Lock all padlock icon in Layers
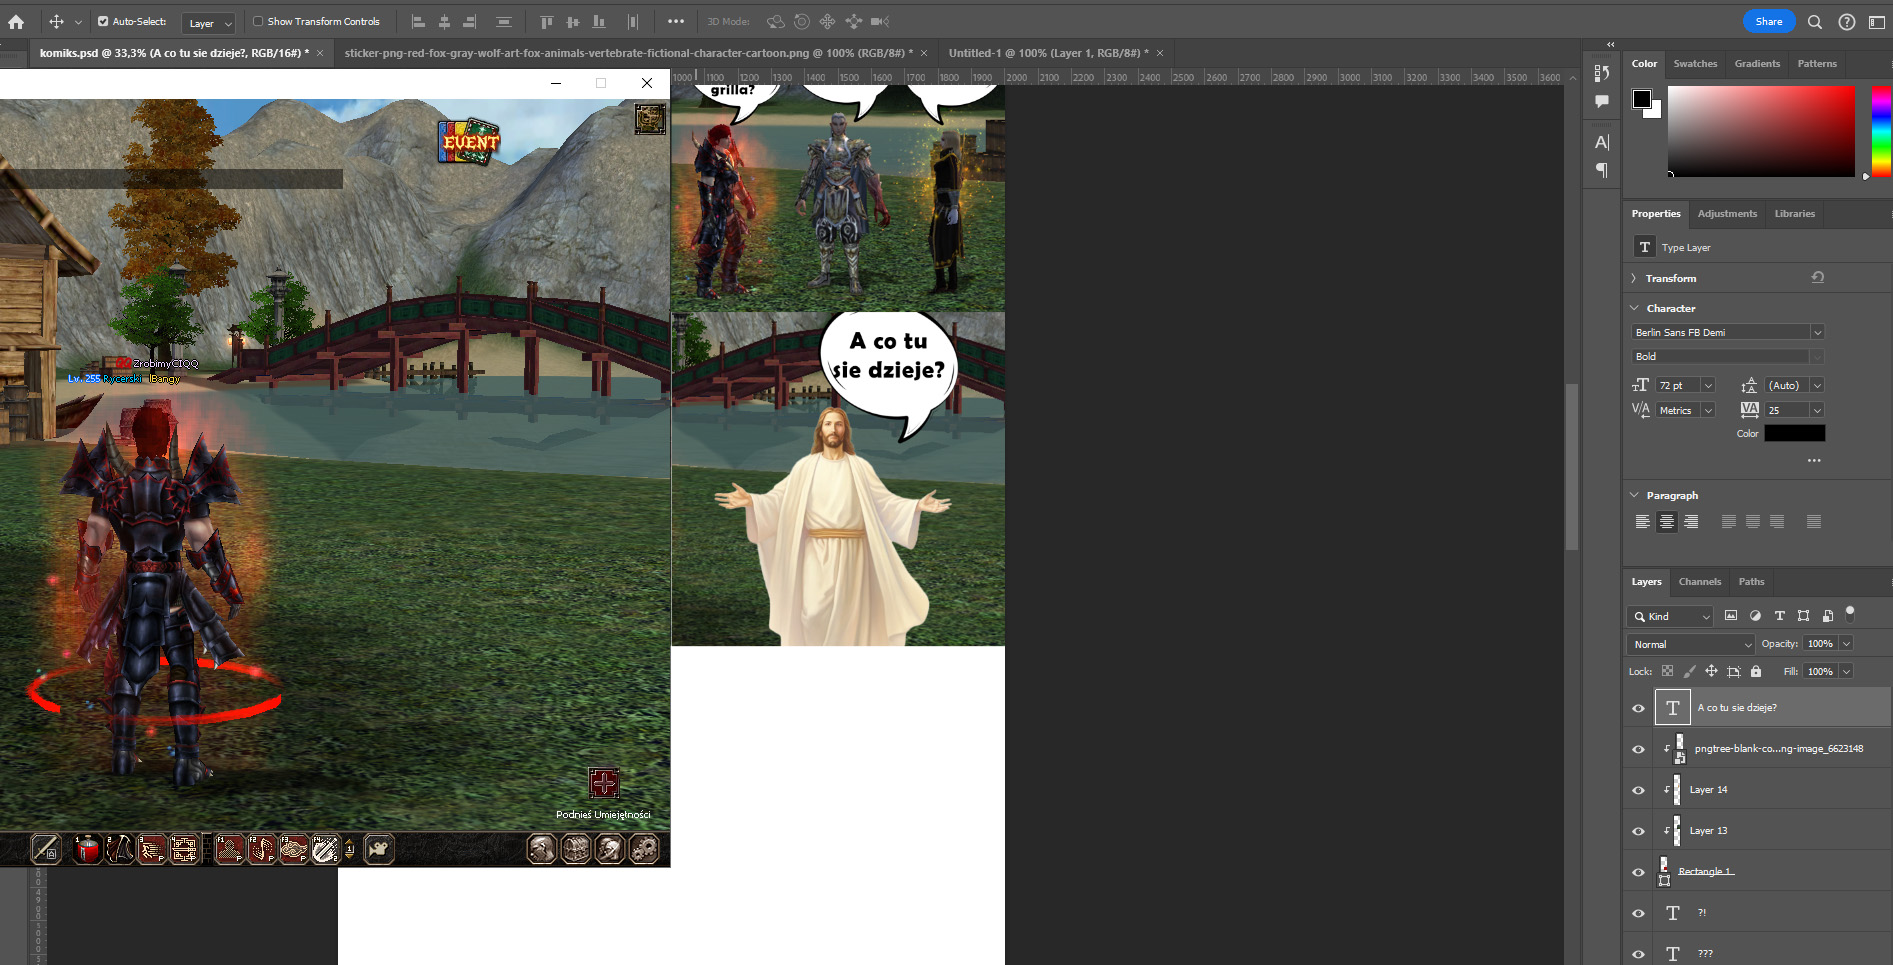Viewport: 1893px width, 965px height. (x=1756, y=671)
